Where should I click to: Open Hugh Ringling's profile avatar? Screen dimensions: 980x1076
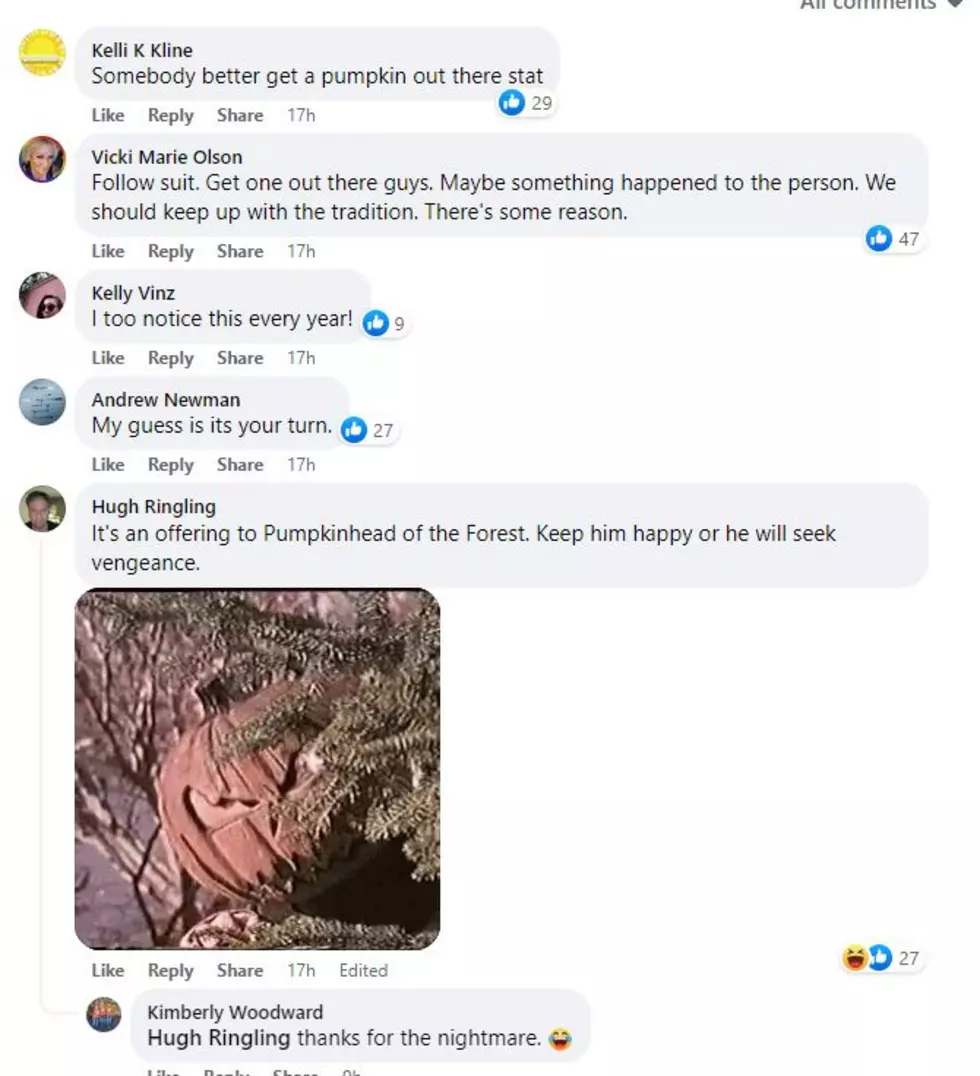click(42, 509)
